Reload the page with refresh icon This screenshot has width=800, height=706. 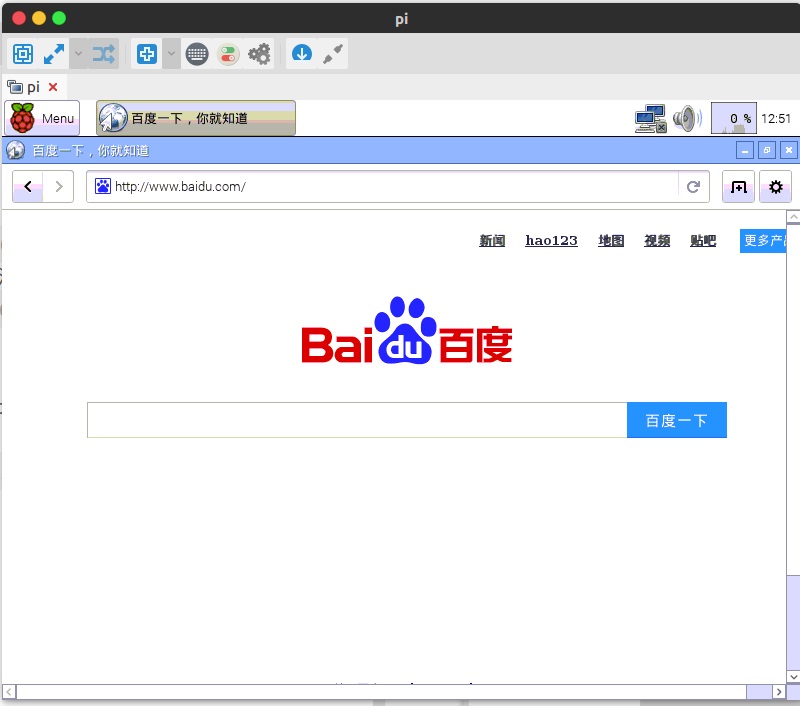point(693,187)
